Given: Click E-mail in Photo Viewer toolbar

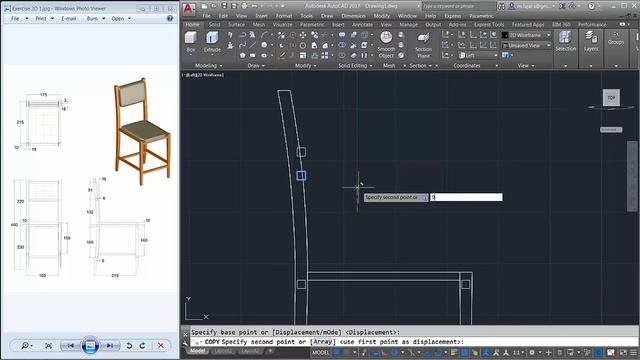Looking at the screenshot, I should pyautogui.click(x=69, y=18).
